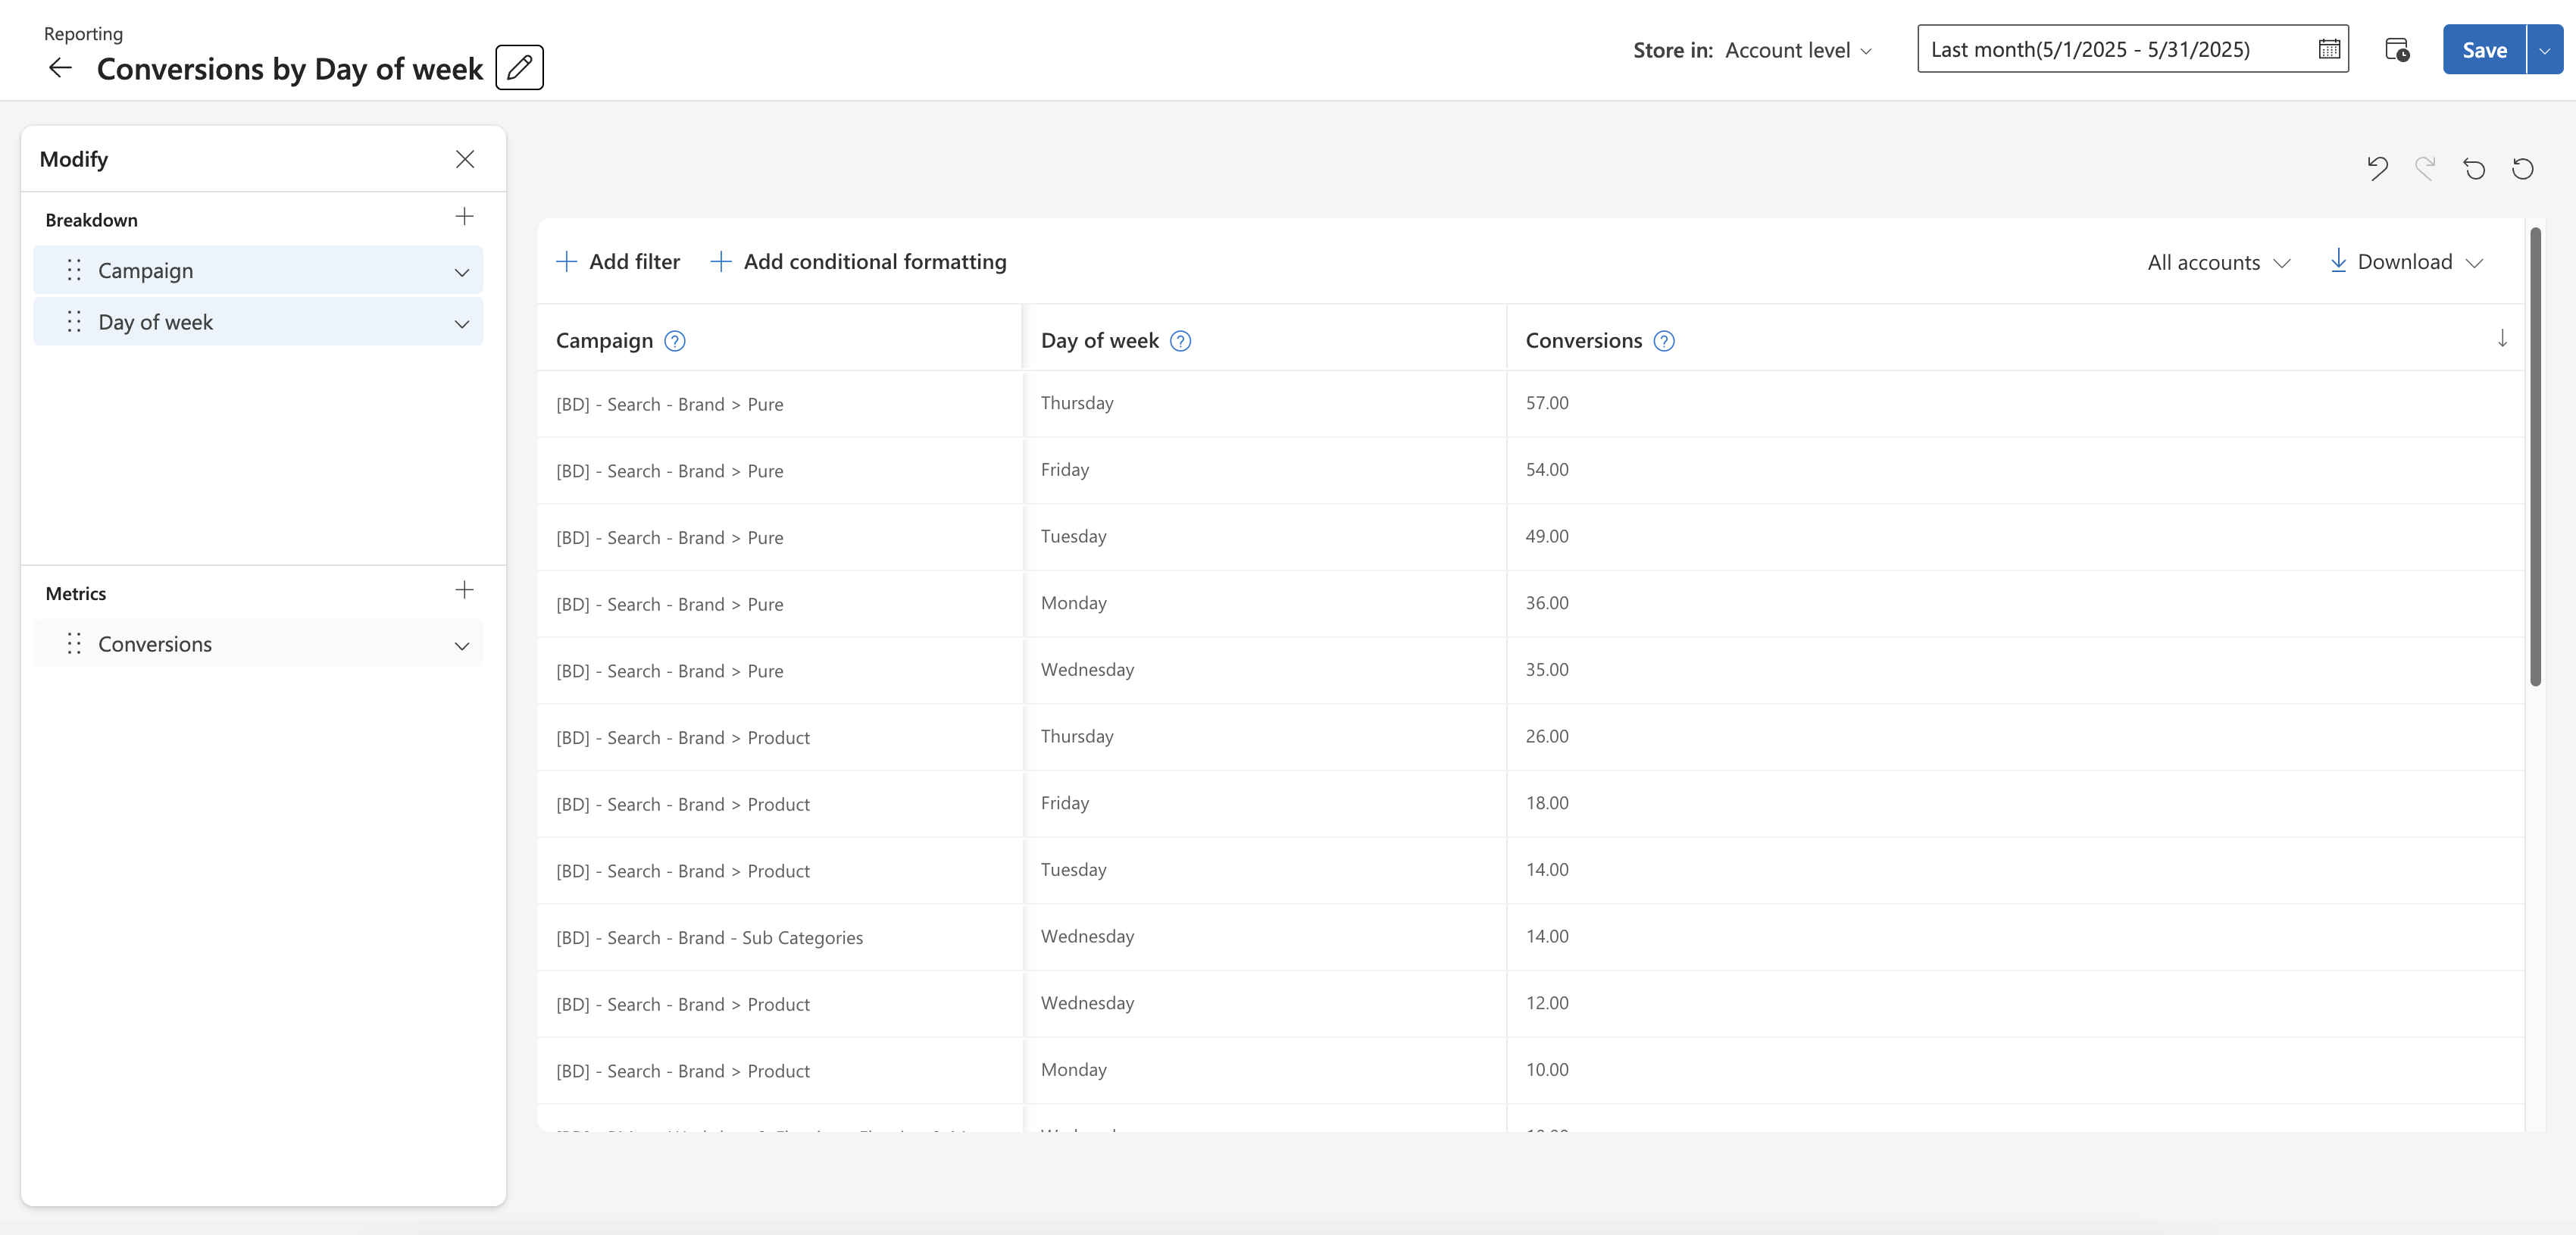Open the Download menu

click(2405, 262)
